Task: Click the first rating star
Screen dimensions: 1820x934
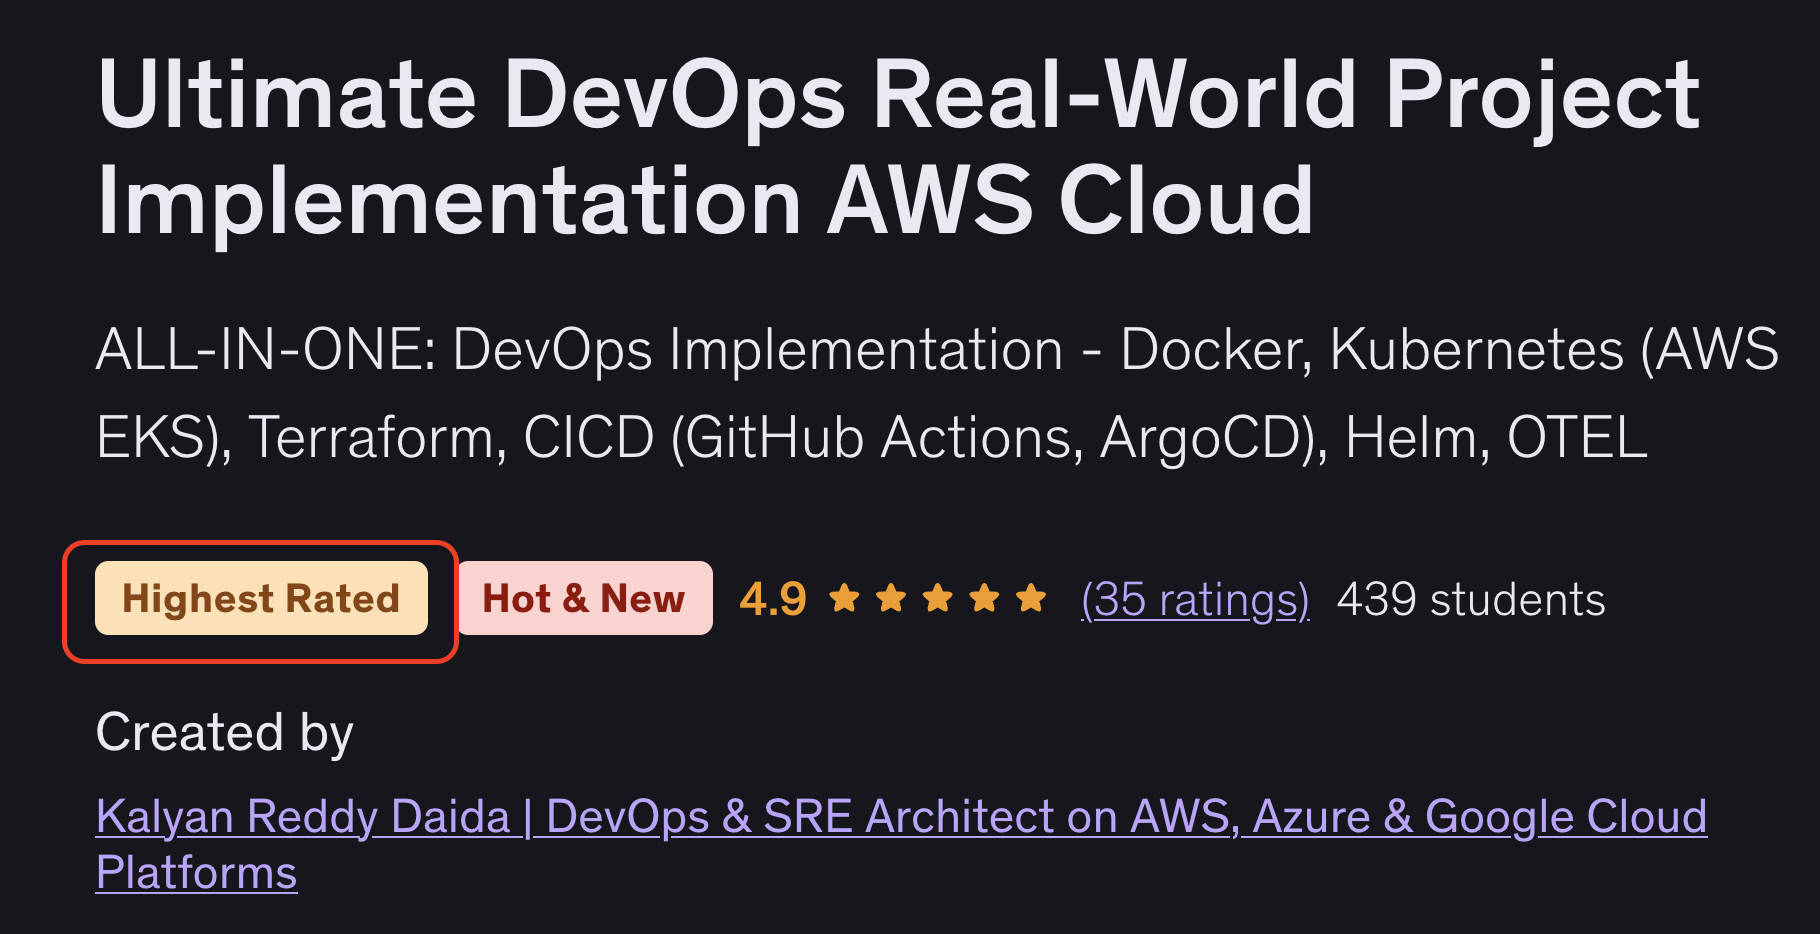Action: click(x=845, y=598)
